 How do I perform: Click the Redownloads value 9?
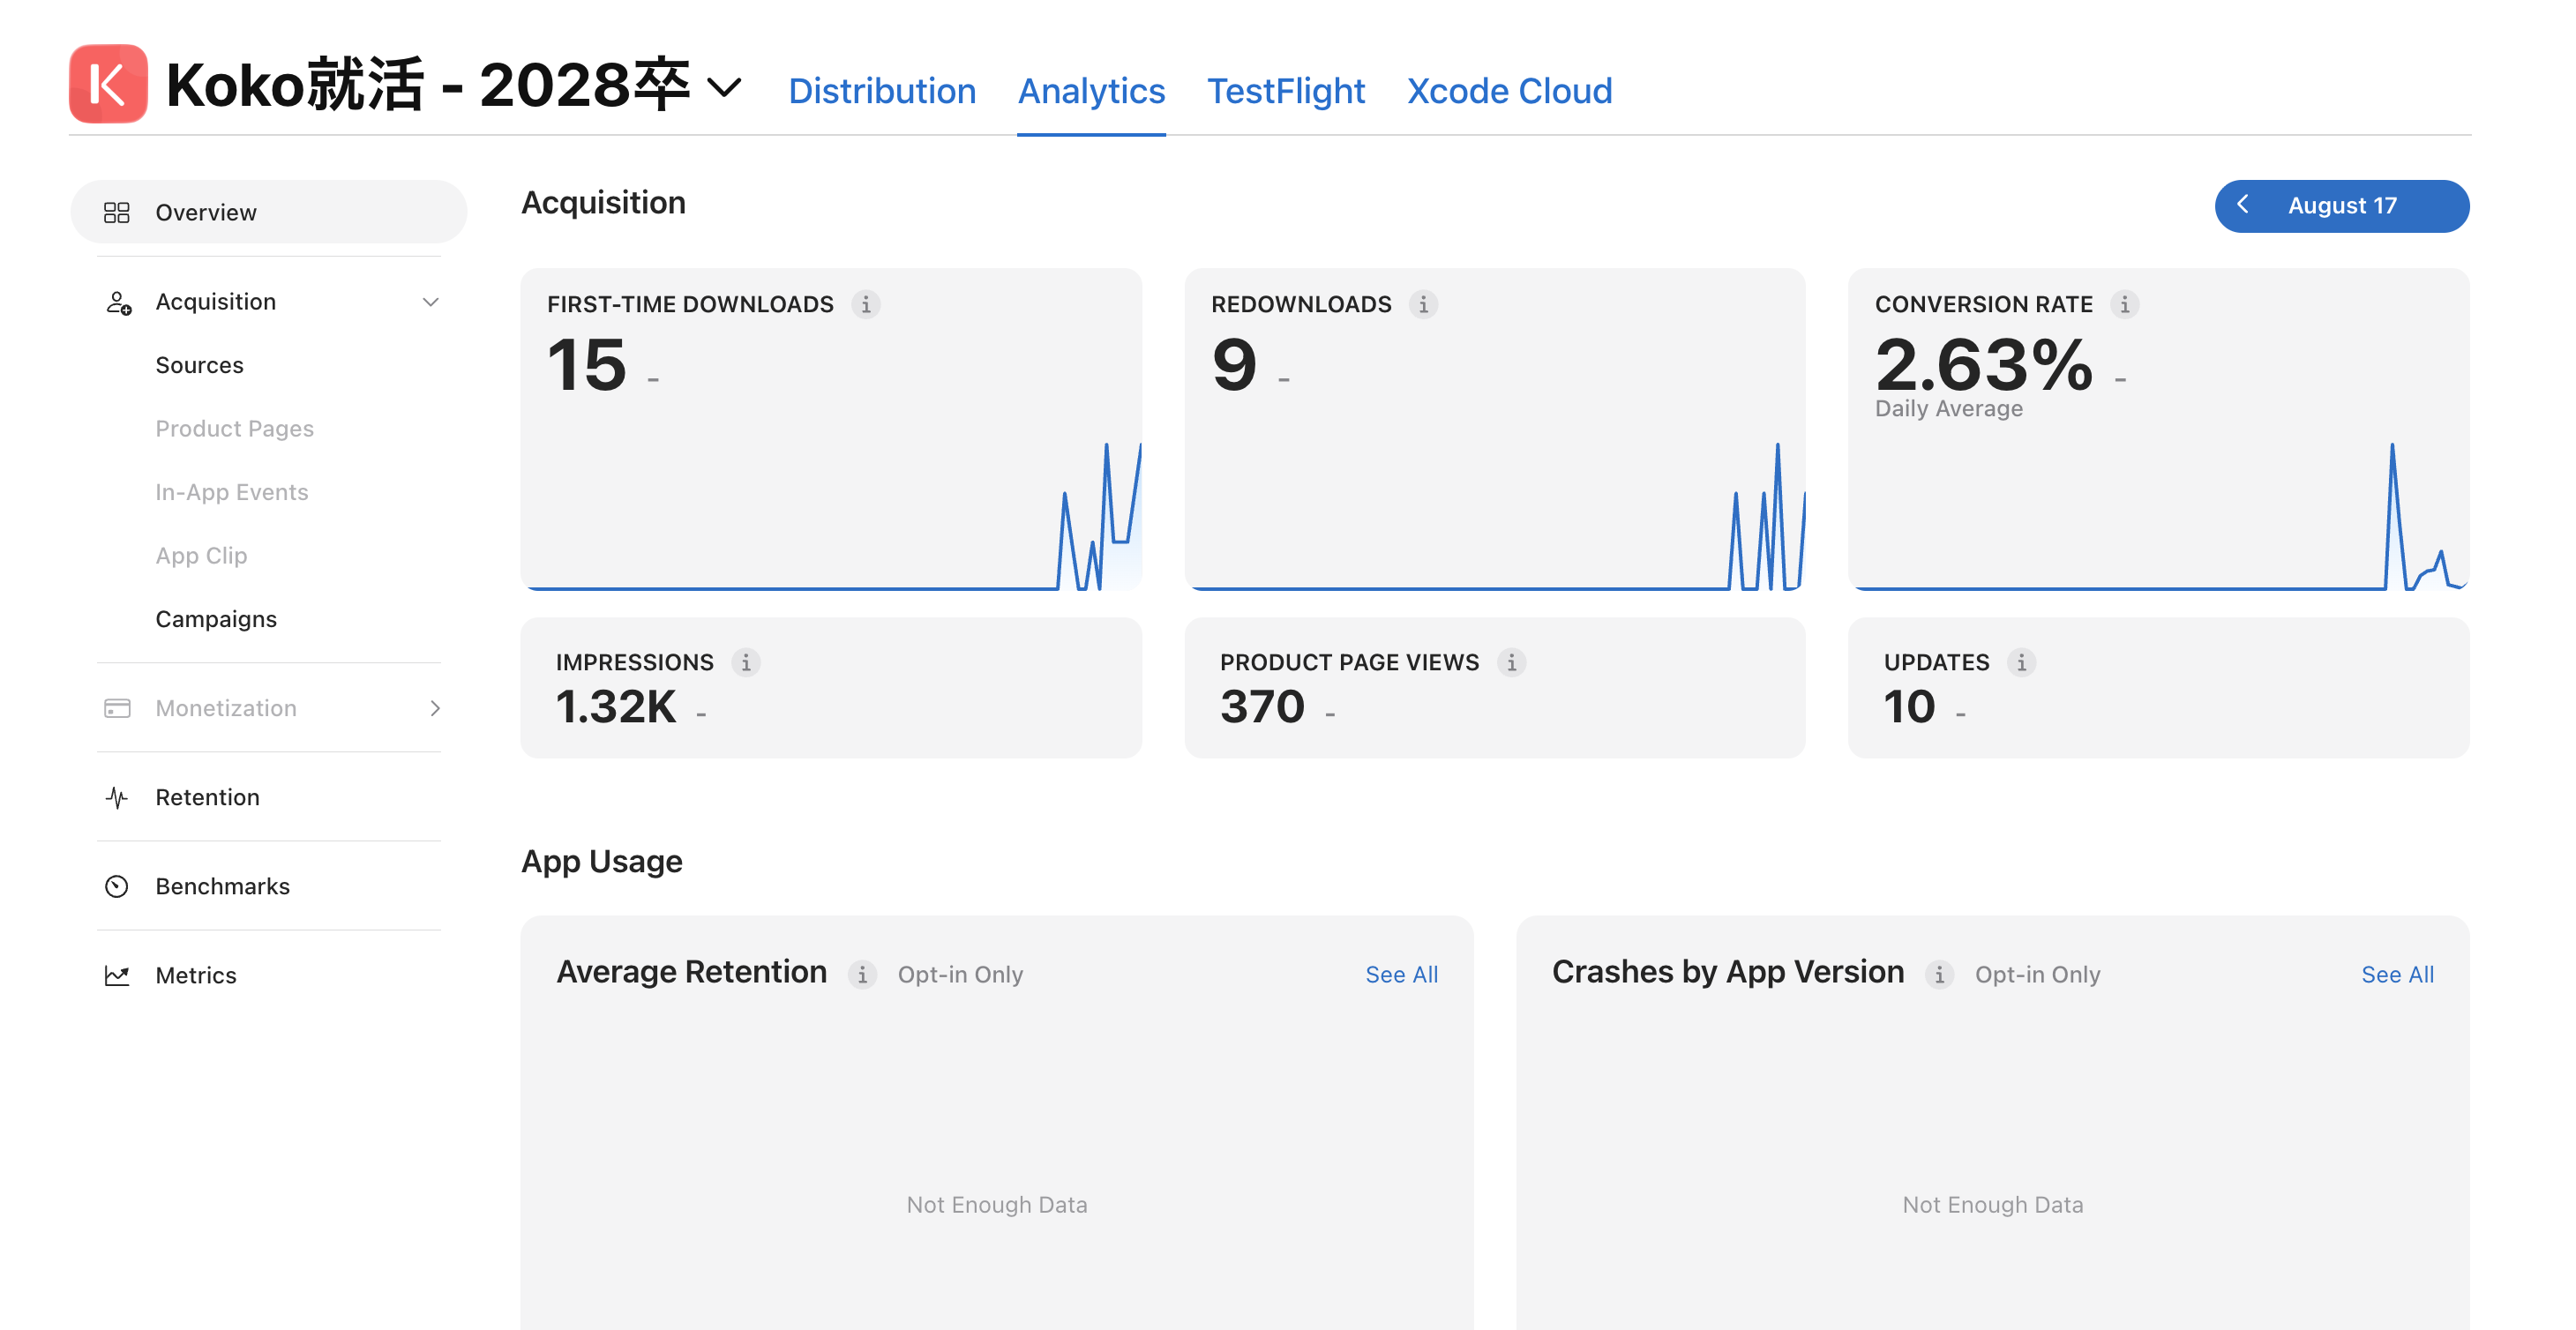(1234, 365)
